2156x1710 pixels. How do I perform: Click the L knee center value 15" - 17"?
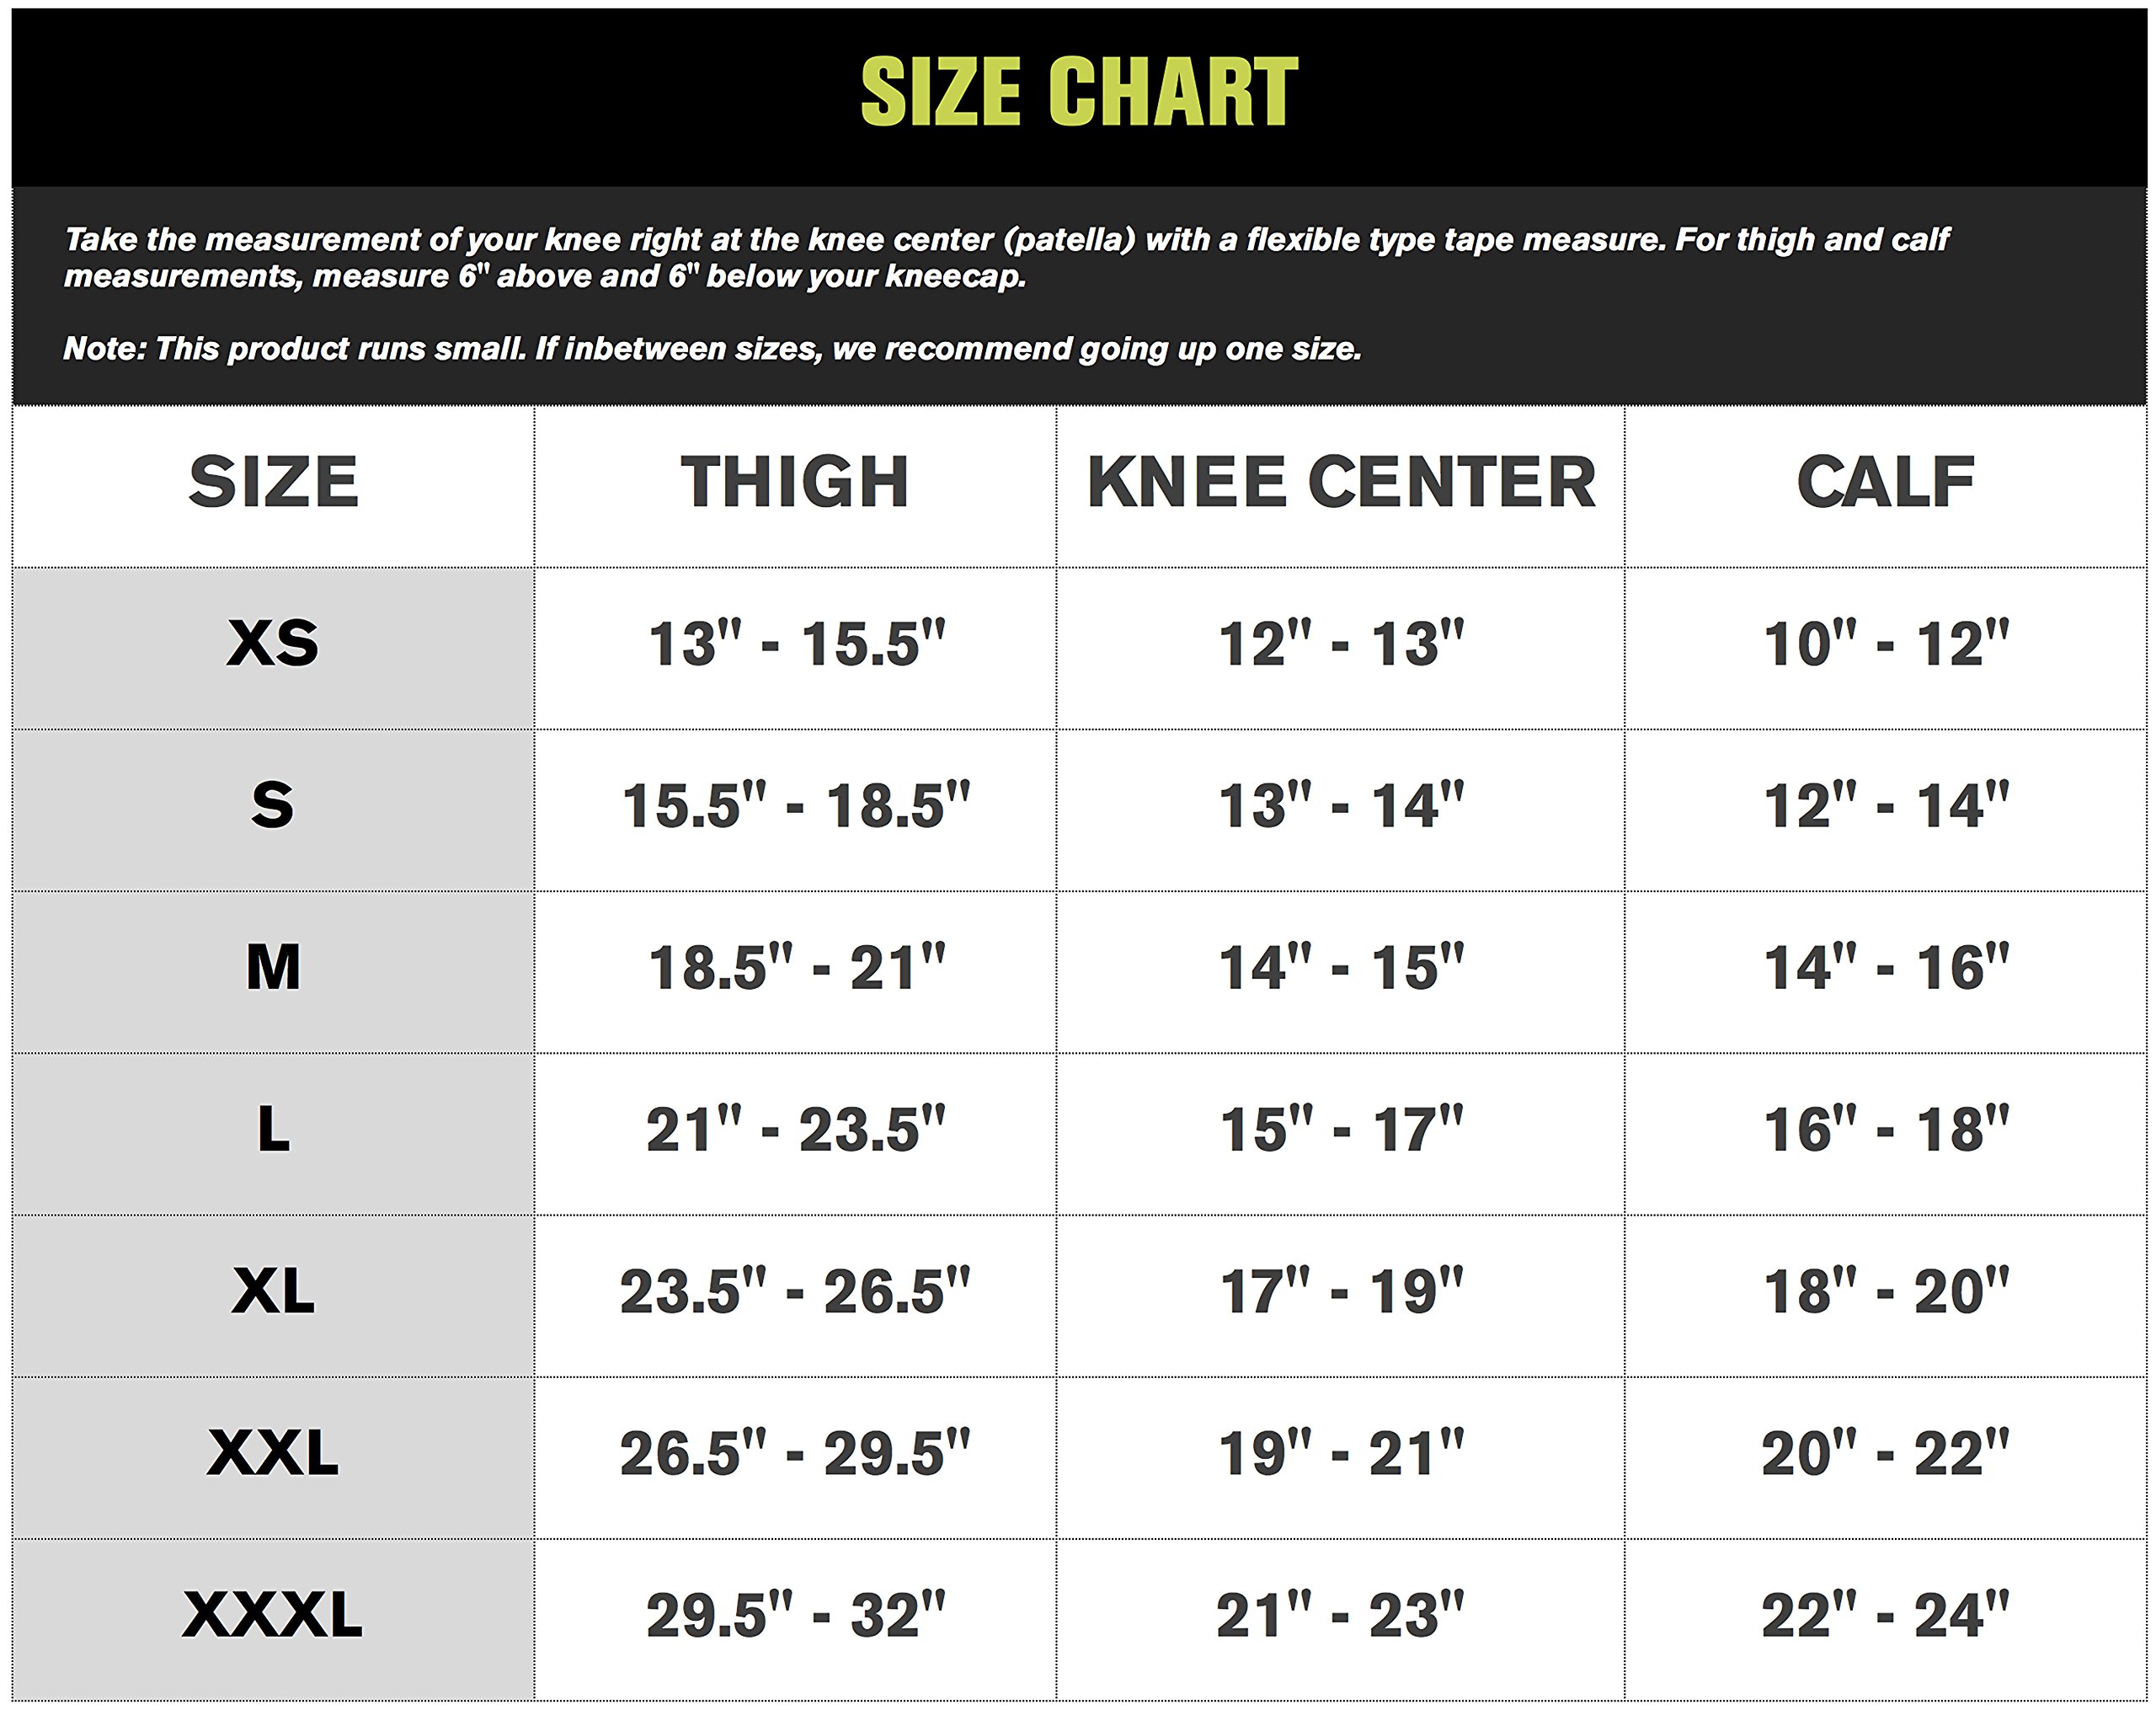1340,1129
